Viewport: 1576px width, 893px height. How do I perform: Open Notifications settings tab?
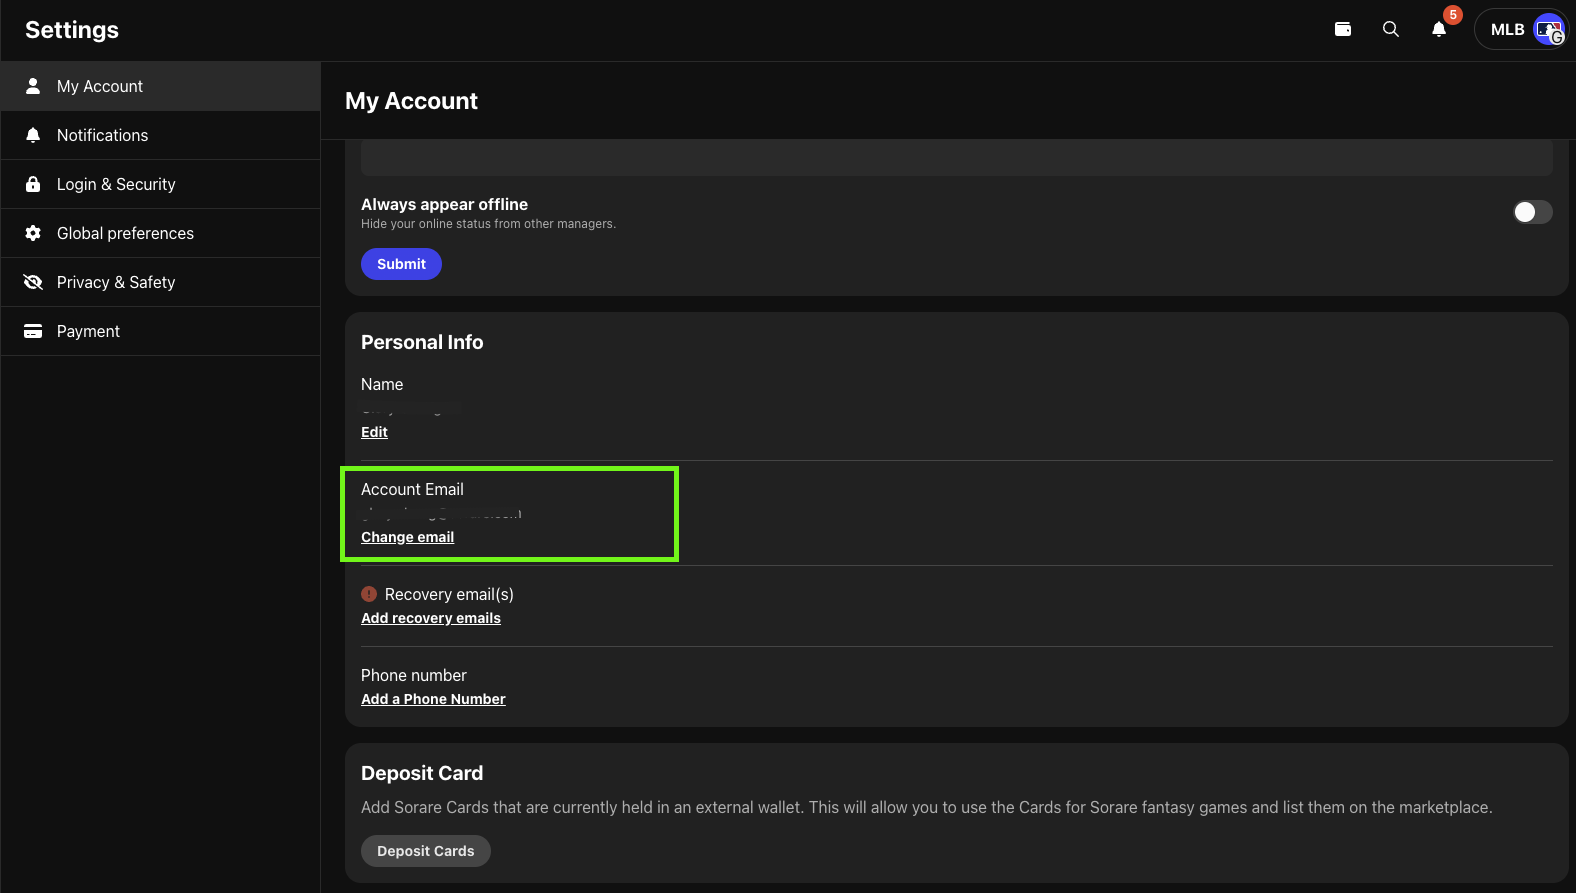coord(102,135)
